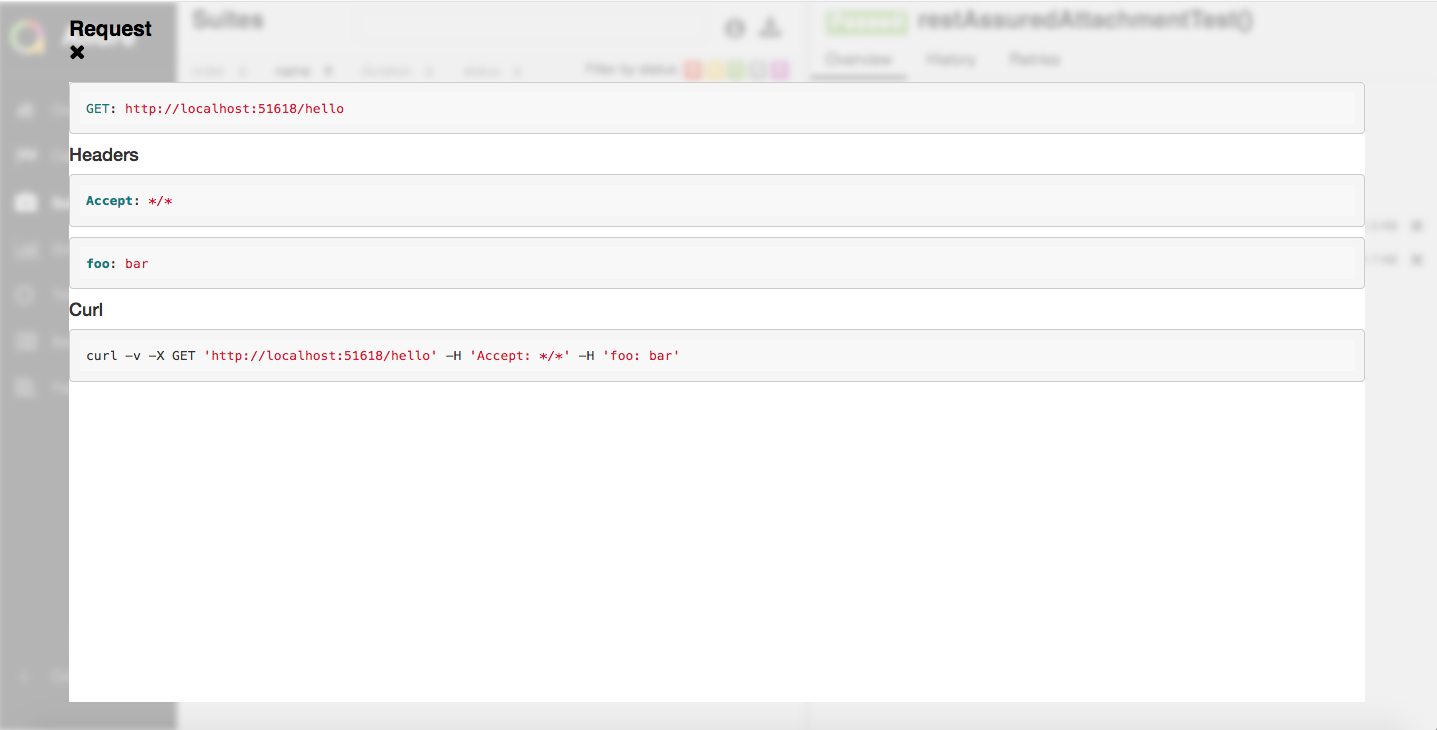Select the Accept header name
Viewport: 1437px width, 730px height.
[x=109, y=201]
